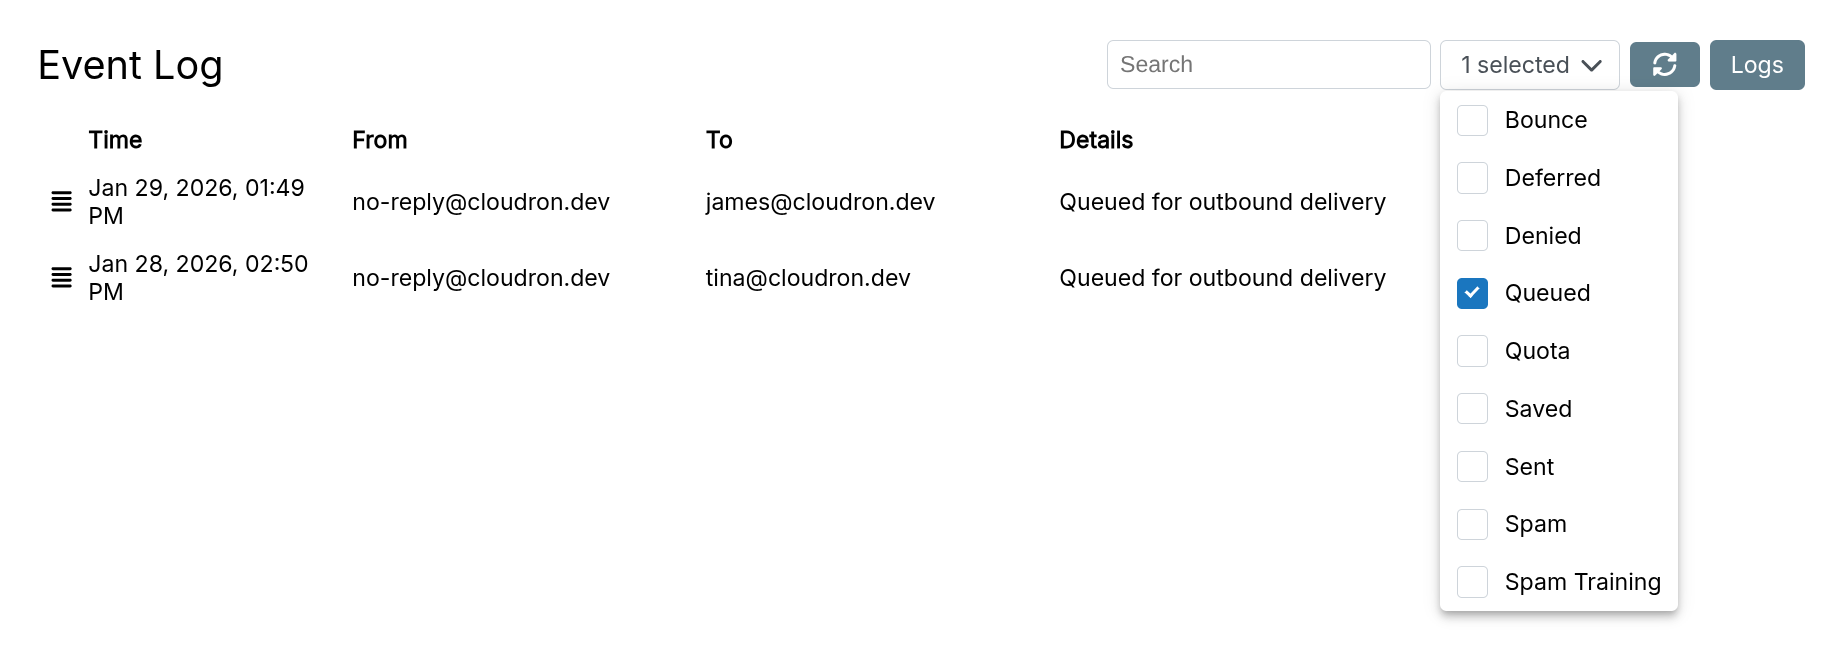Click the Logs button
Screen dimensions: 1836x665
pyautogui.click(x=1756, y=65)
